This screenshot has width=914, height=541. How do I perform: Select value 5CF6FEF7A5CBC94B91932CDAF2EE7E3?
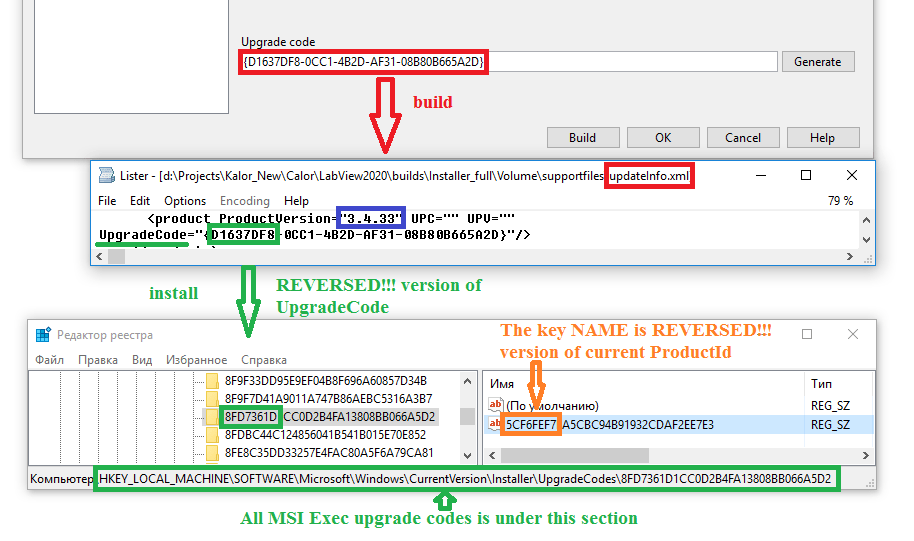click(x=610, y=424)
